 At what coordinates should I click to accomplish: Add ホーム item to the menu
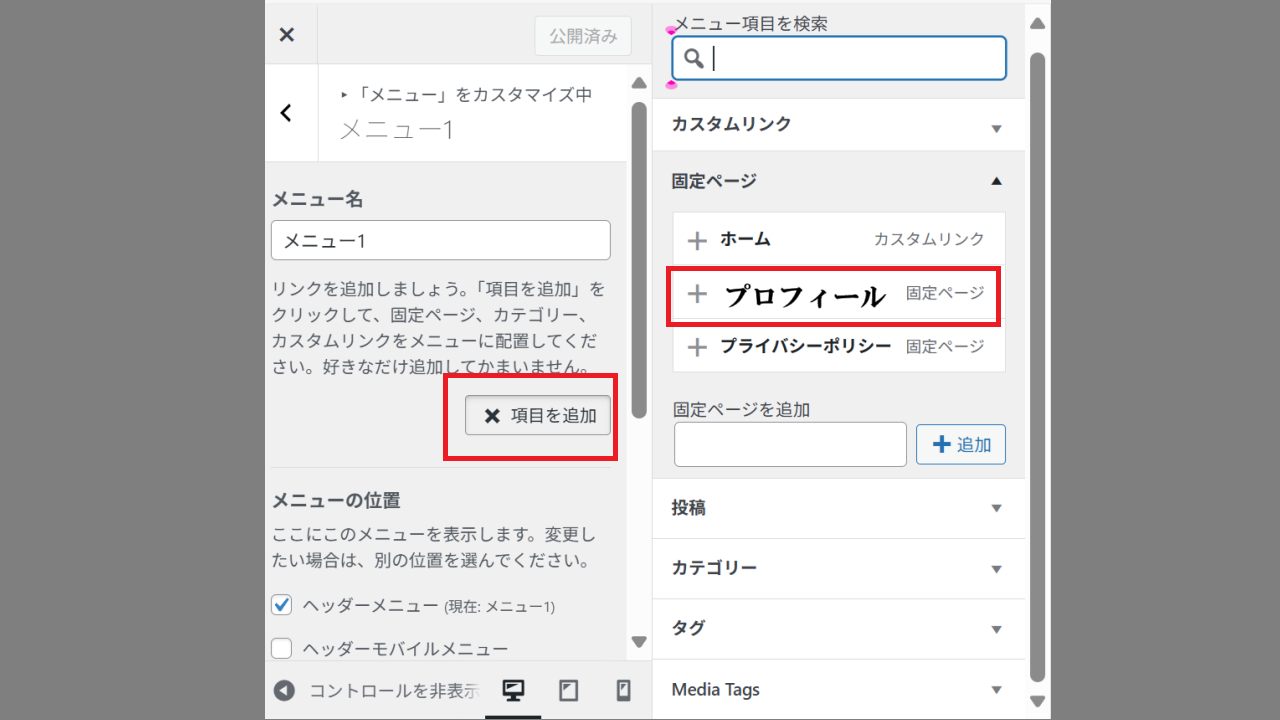pyautogui.click(x=839, y=240)
